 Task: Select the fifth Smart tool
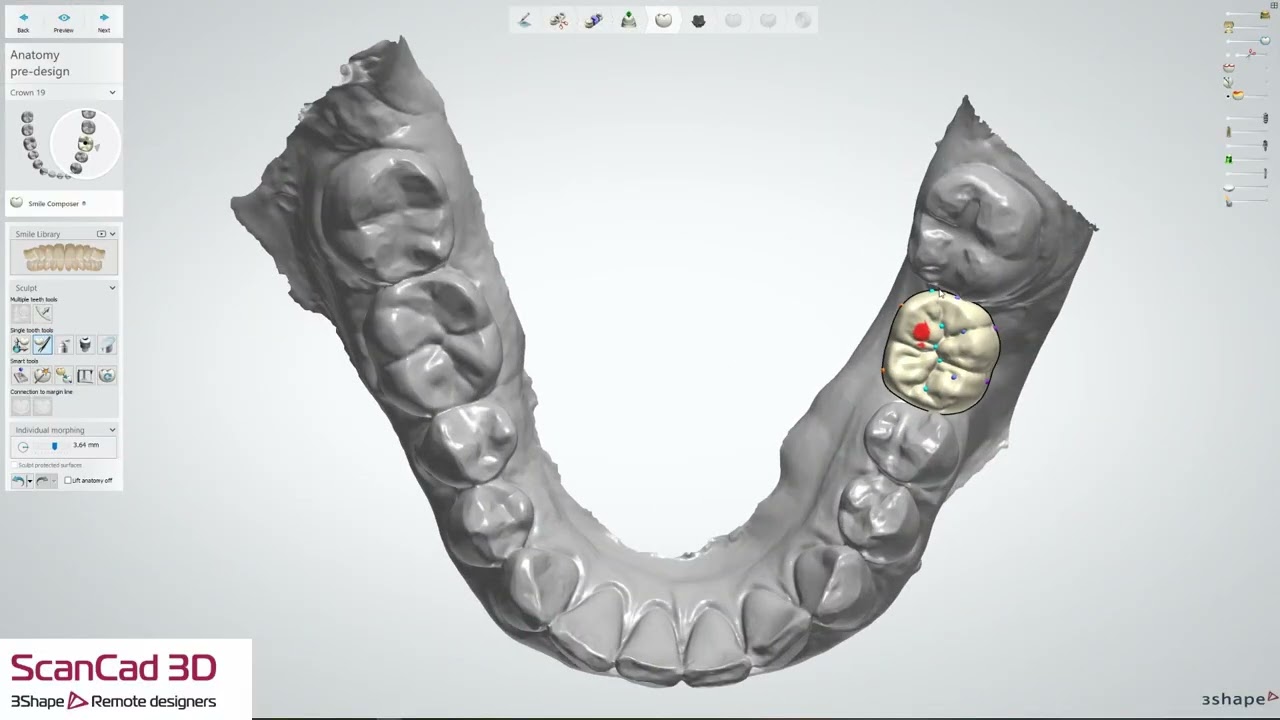(106, 375)
